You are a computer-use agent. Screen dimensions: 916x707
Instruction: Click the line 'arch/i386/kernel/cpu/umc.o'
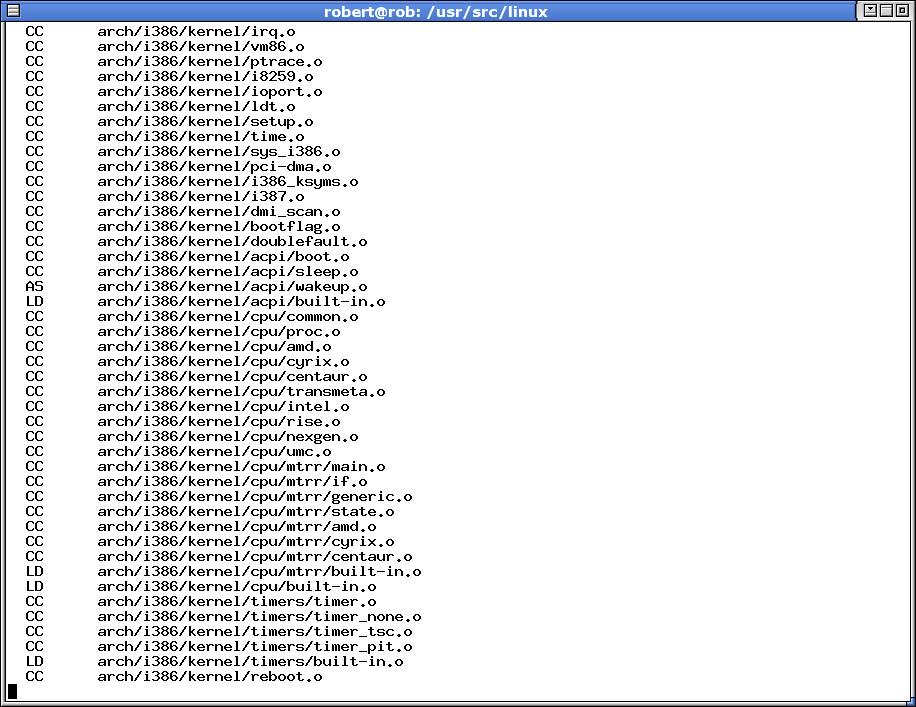click(214, 452)
